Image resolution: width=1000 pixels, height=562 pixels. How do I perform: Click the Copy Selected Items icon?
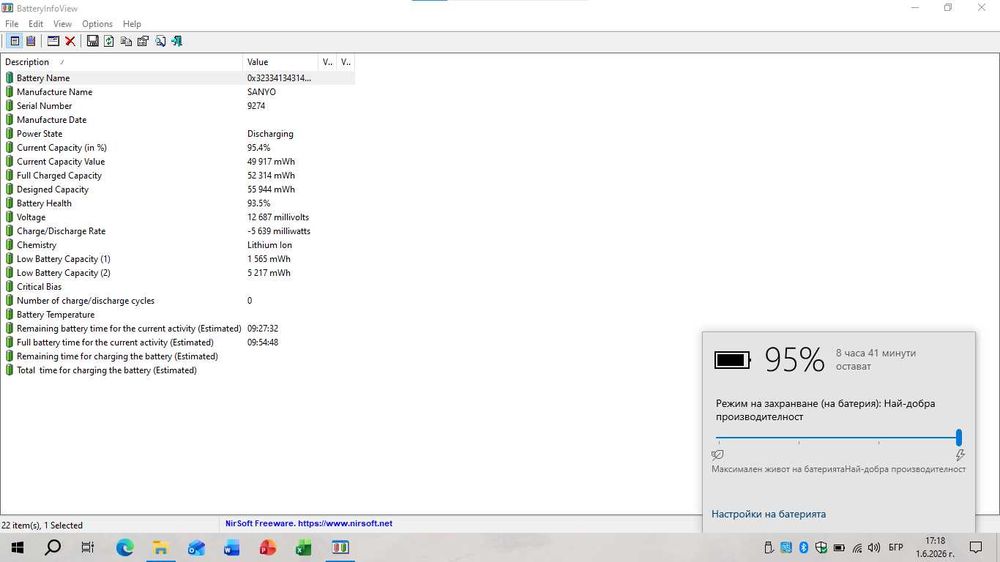pos(126,41)
